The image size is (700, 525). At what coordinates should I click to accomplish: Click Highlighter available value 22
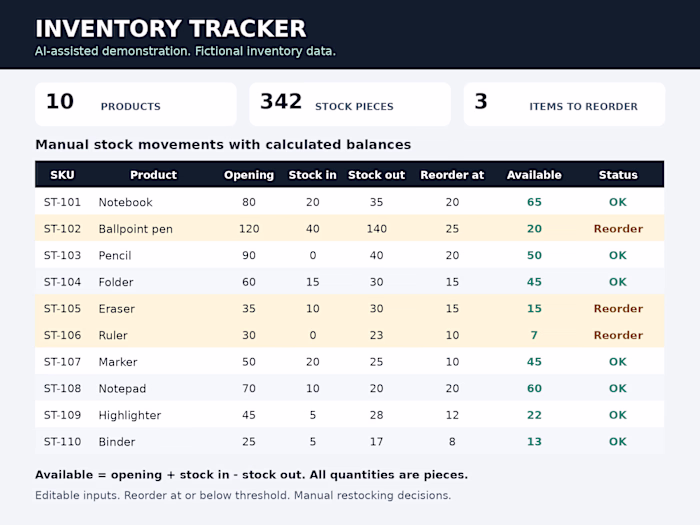(534, 415)
